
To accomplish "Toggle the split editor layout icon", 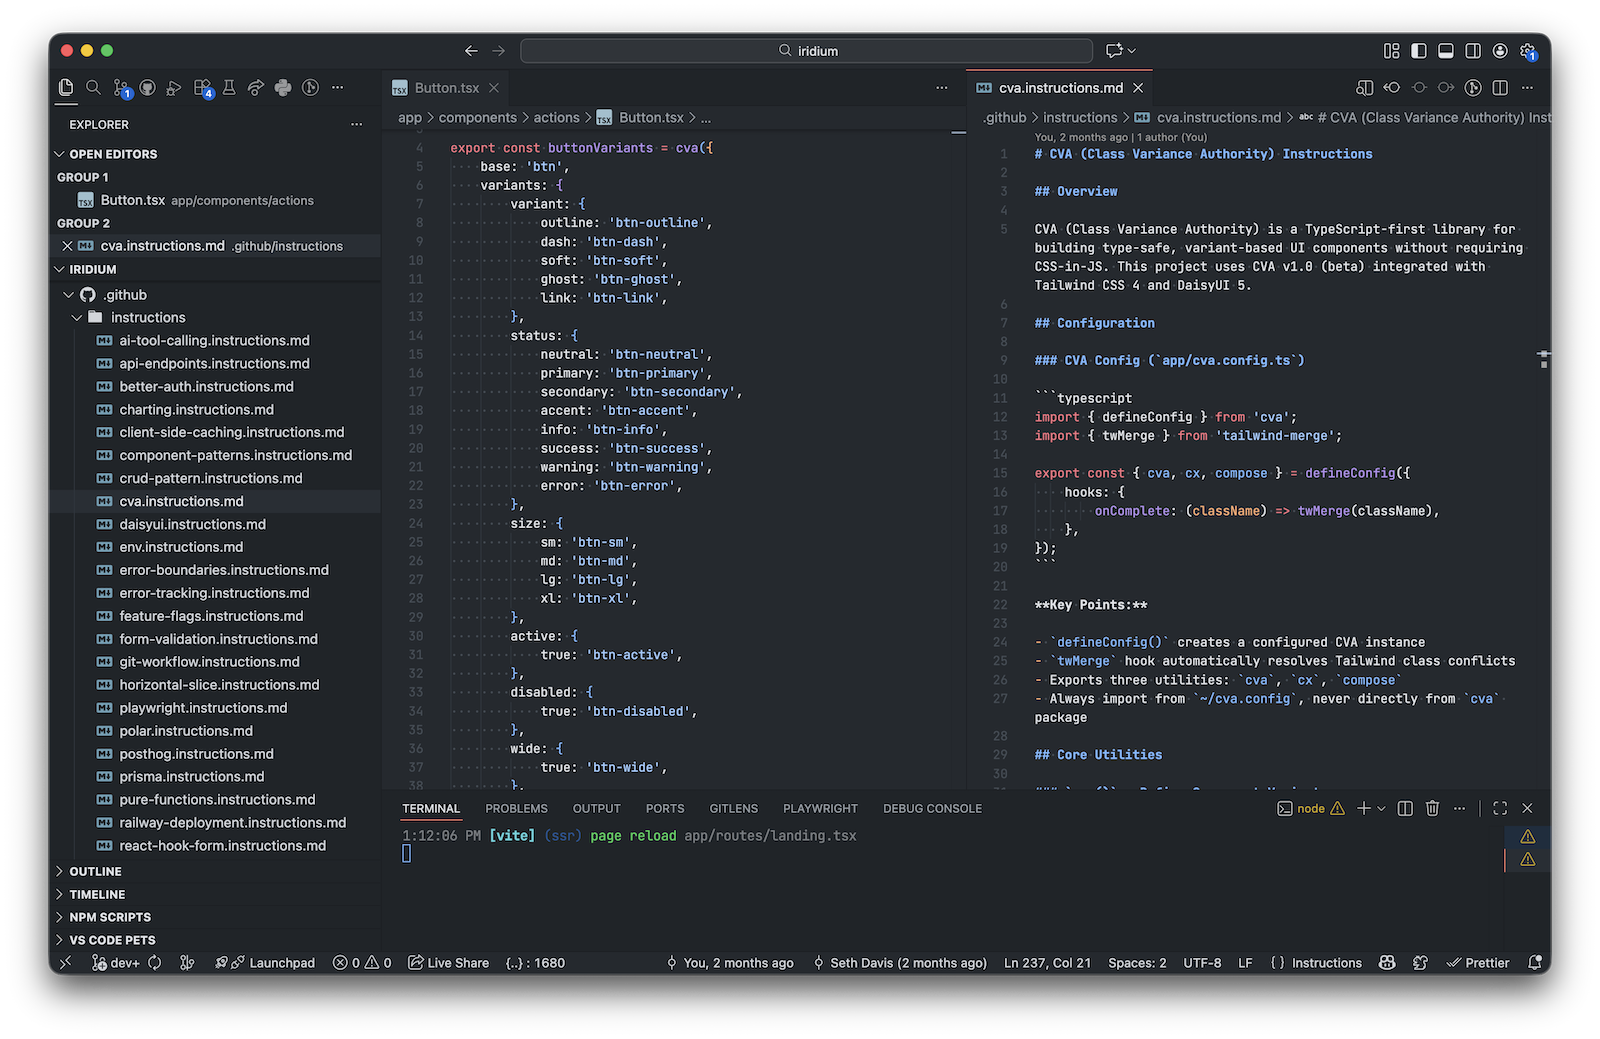I will (1499, 87).
